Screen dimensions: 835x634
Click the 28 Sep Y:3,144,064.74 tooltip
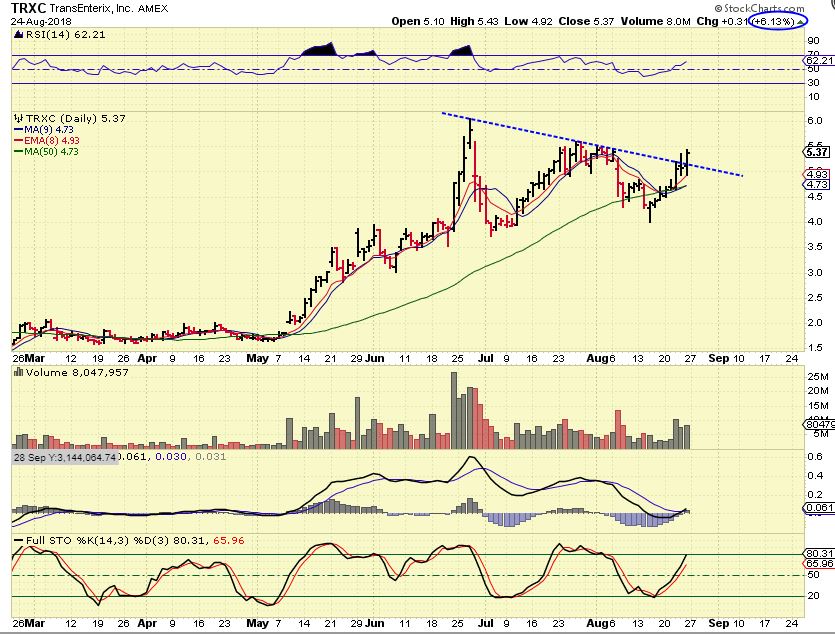tap(65, 457)
